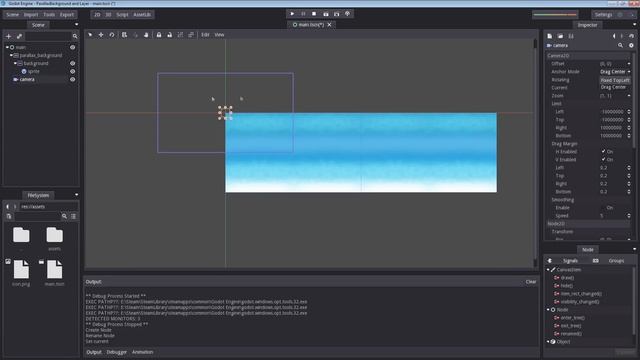
Task: Select Fixed TopLeft anchor mode option
Action: coord(615,80)
